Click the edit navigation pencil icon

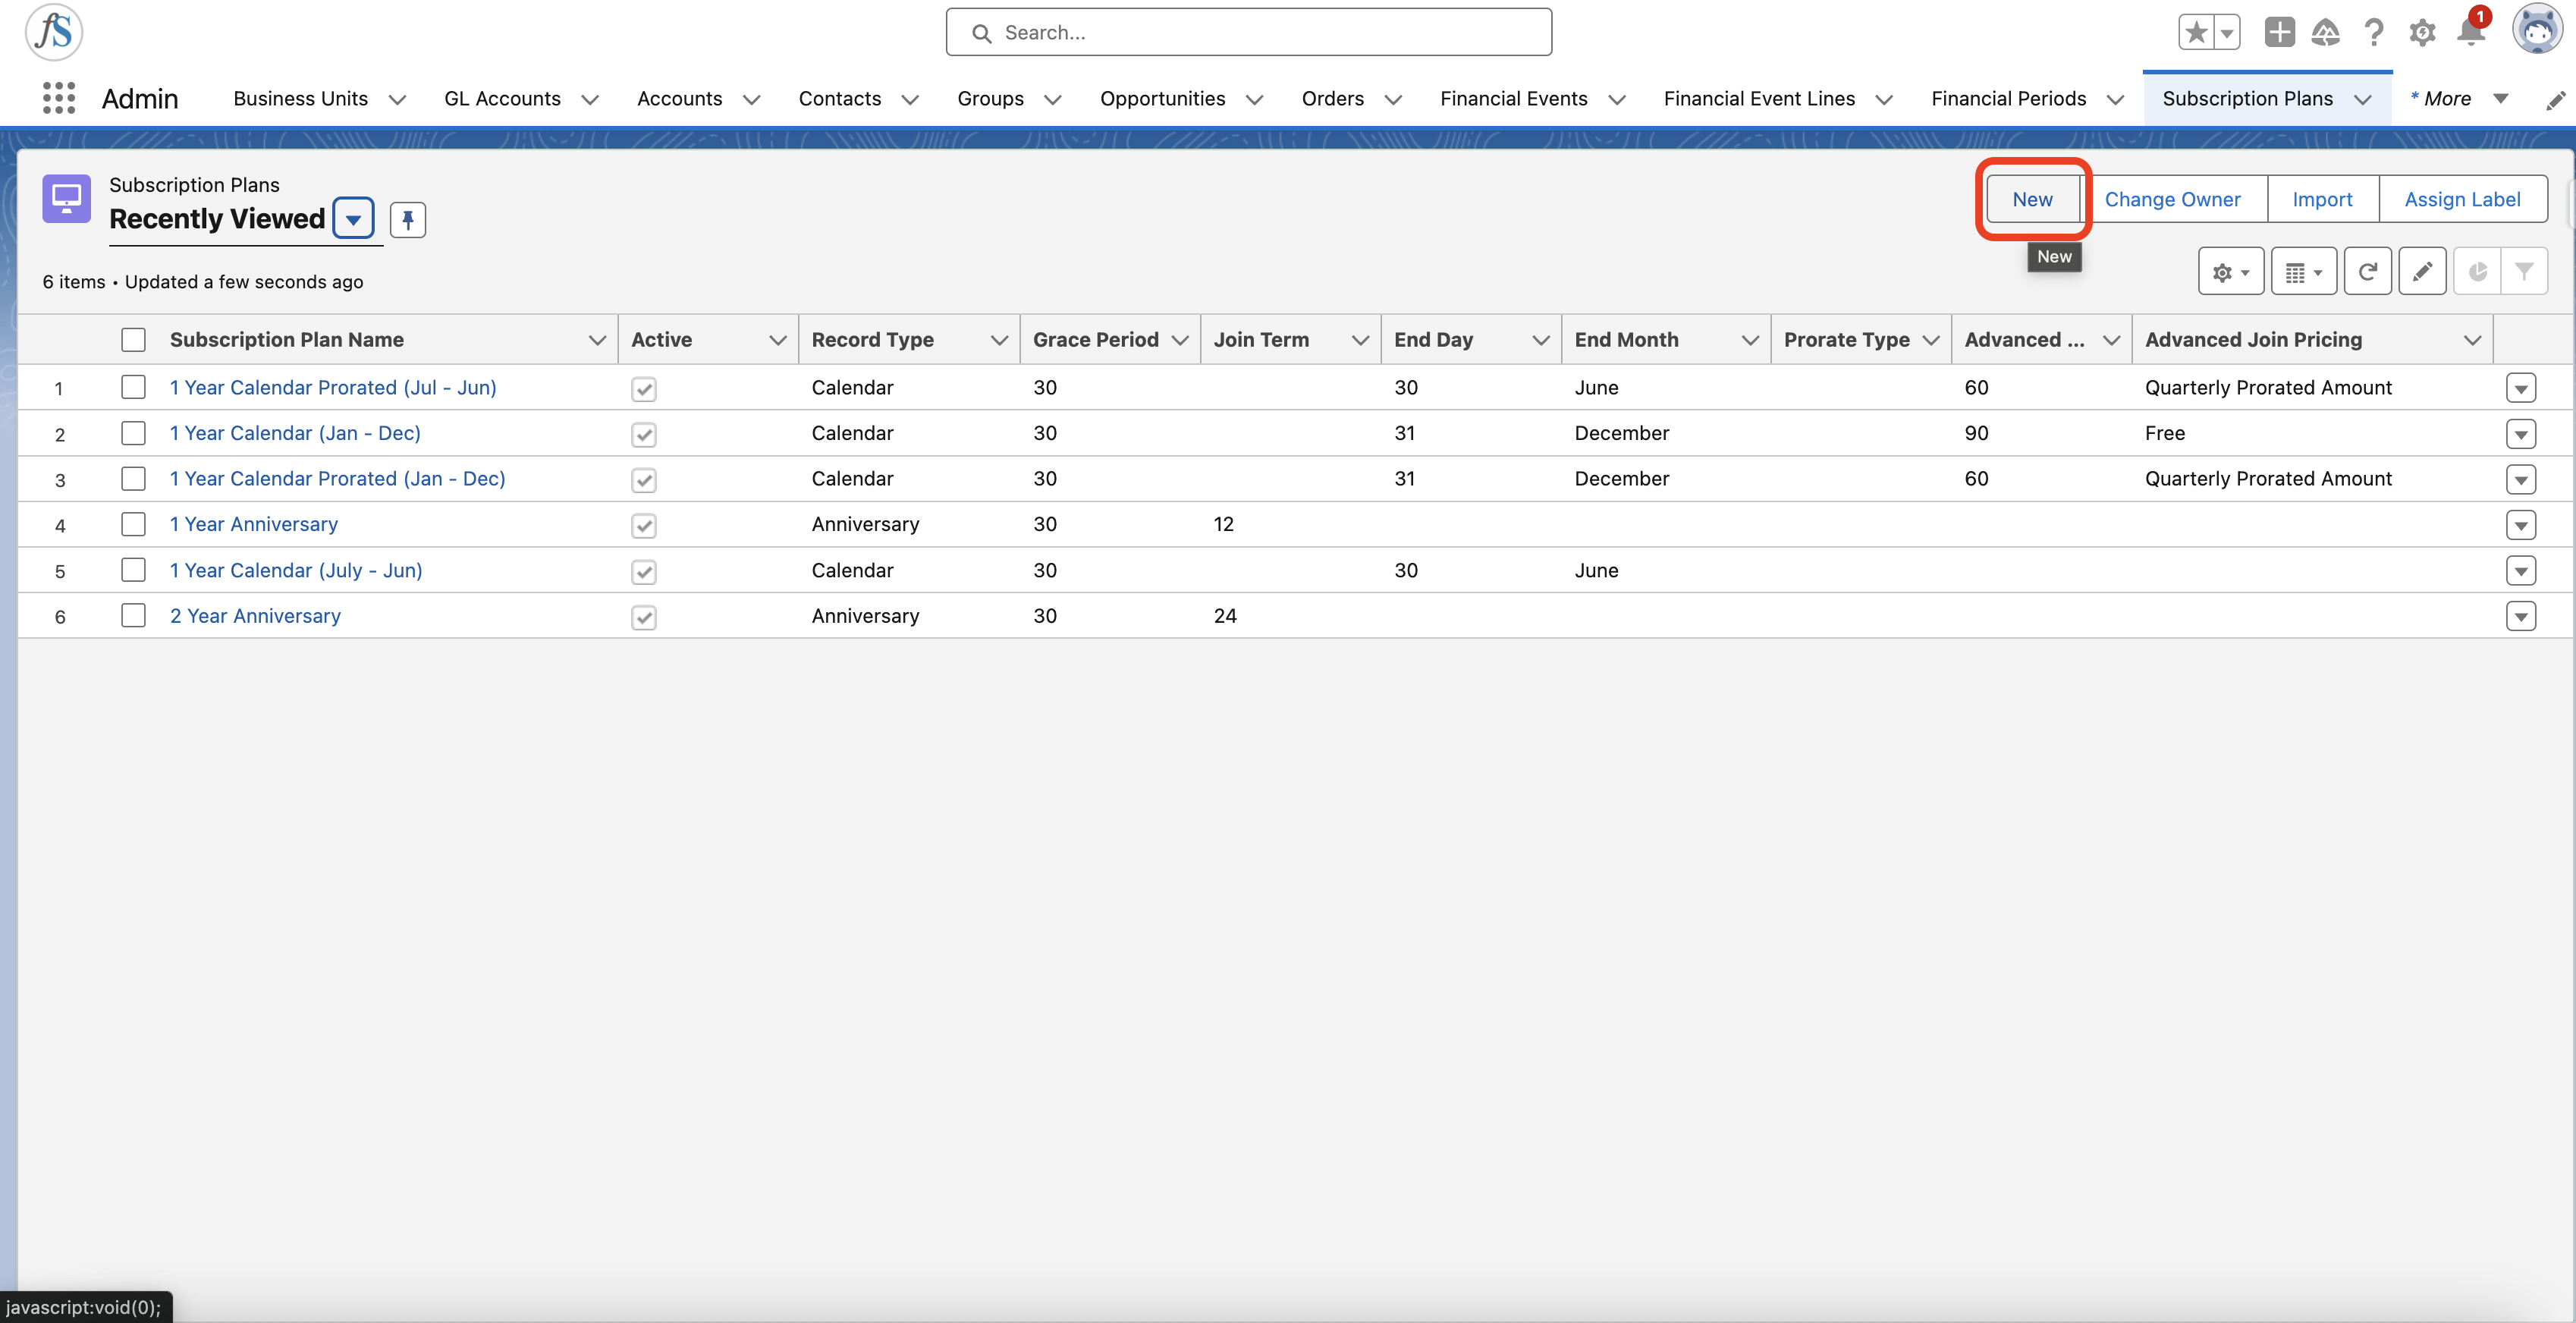tap(2555, 99)
